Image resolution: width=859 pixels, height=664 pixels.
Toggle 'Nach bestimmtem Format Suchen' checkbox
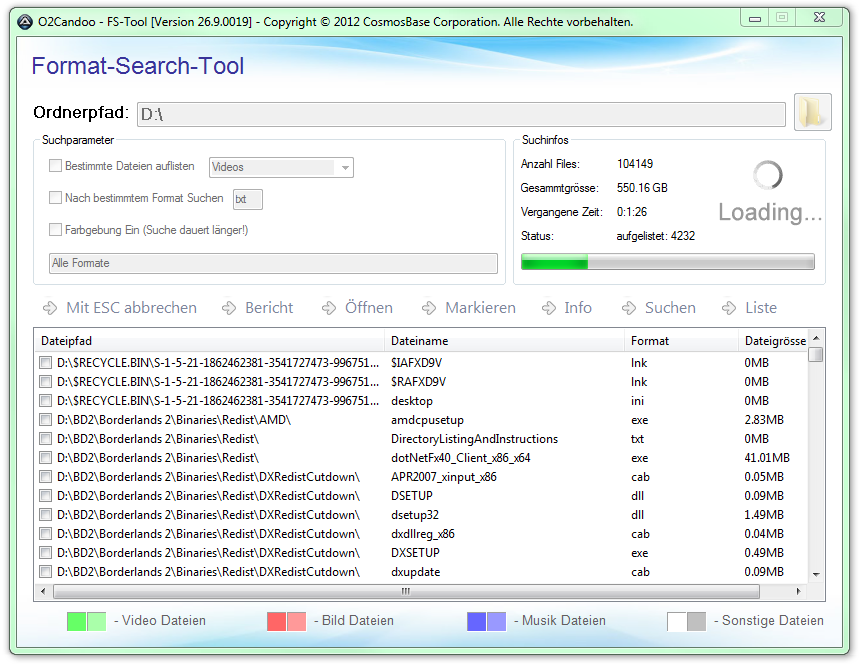coord(56,198)
